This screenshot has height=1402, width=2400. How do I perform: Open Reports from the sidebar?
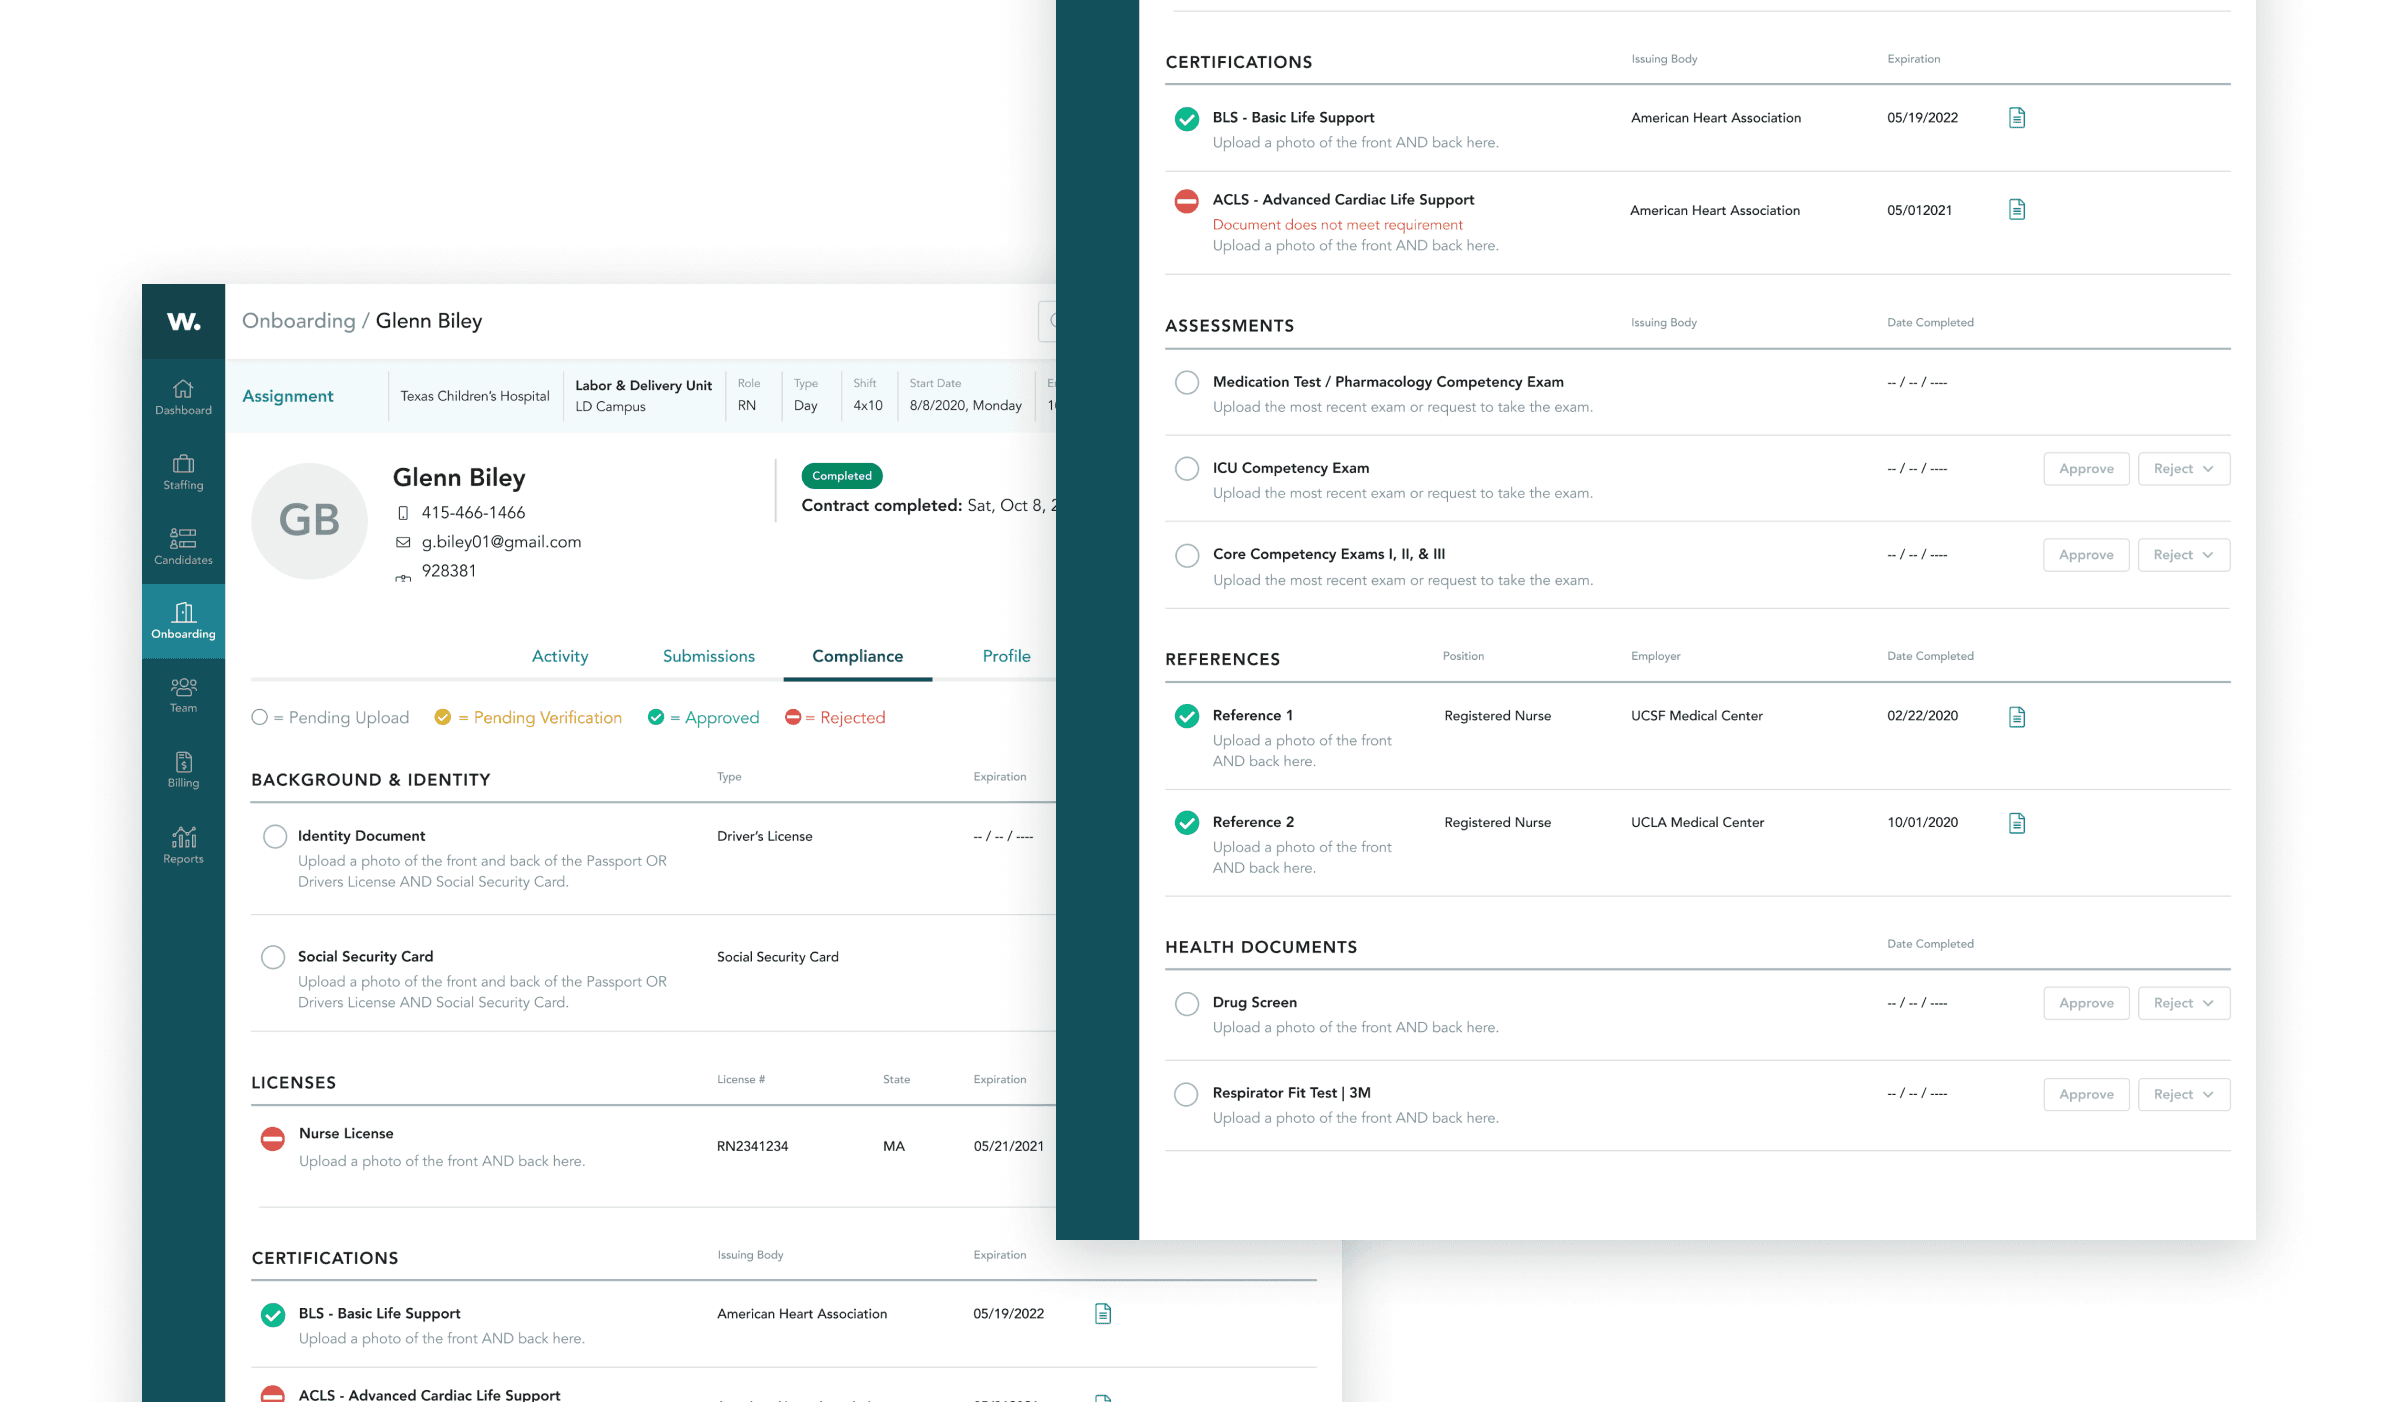click(183, 845)
